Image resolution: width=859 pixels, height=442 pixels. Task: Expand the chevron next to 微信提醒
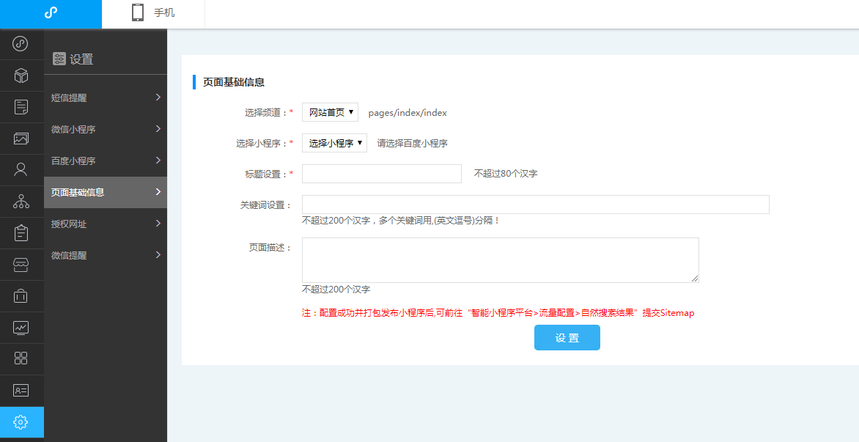click(x=158, y=255)
